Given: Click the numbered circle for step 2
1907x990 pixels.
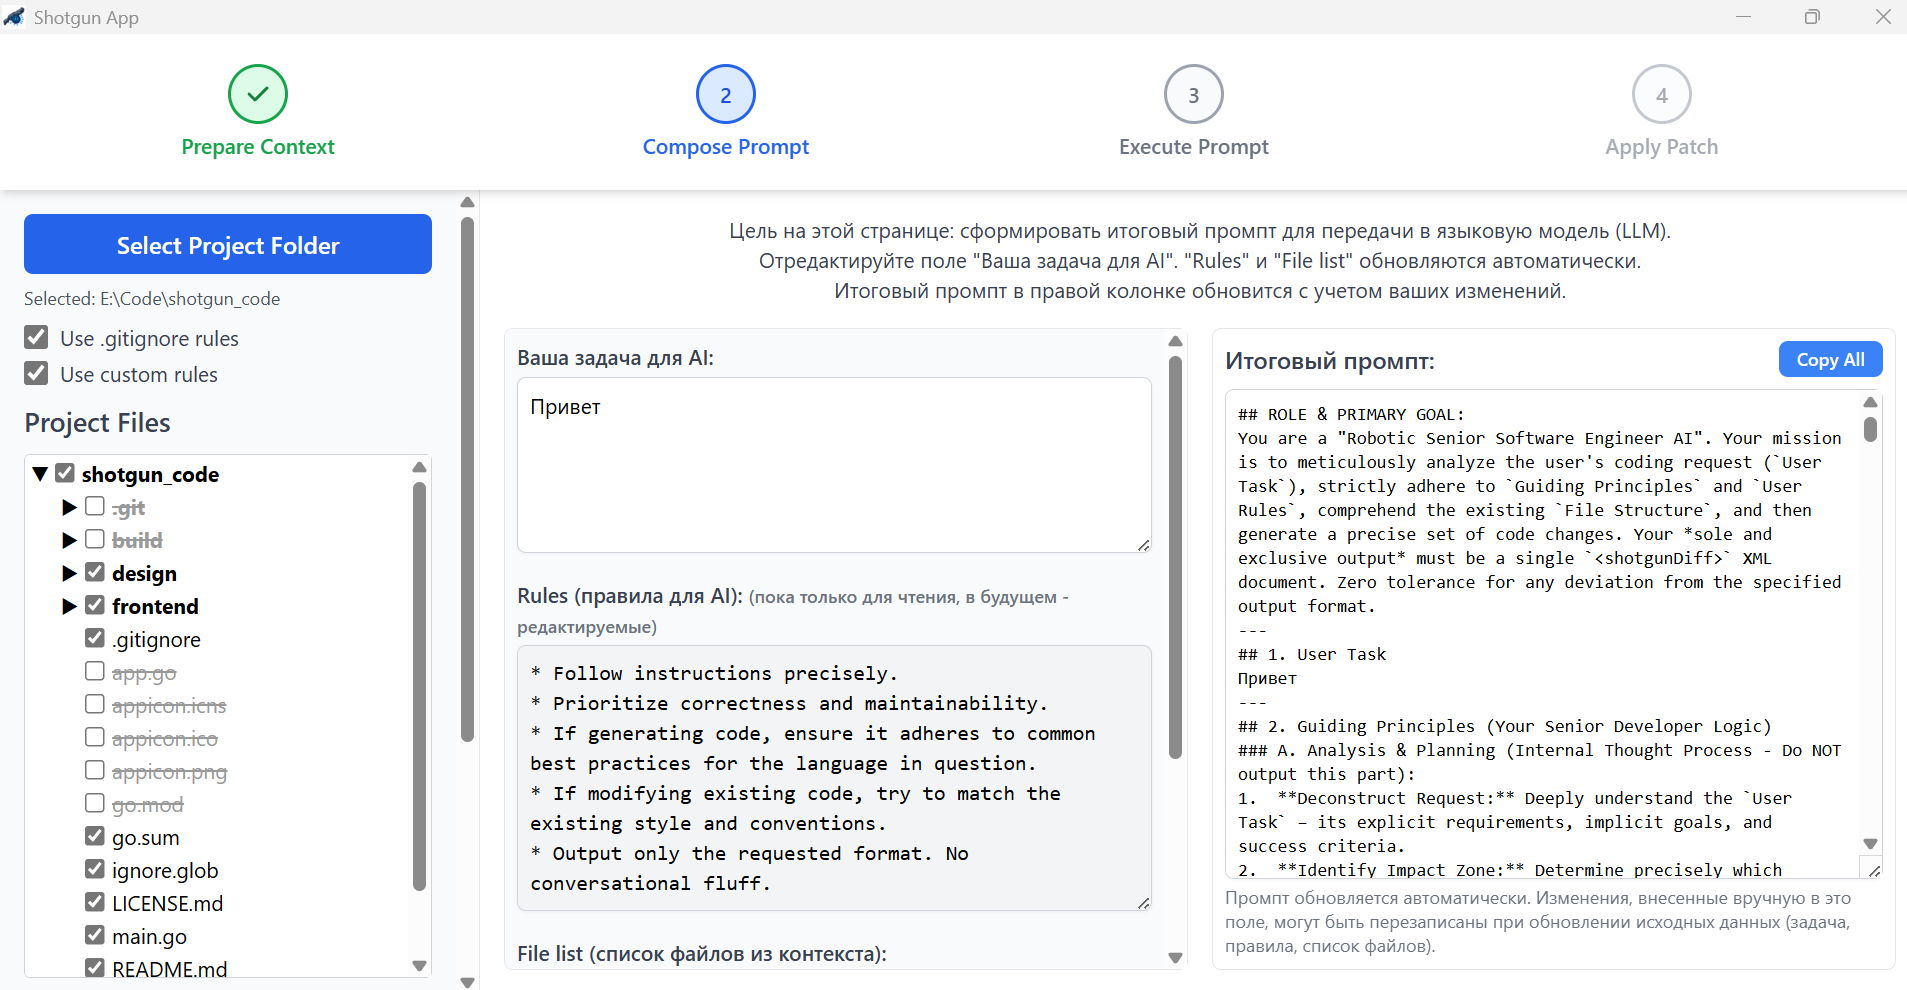Looking at the screenshot, I should point(724,94).
